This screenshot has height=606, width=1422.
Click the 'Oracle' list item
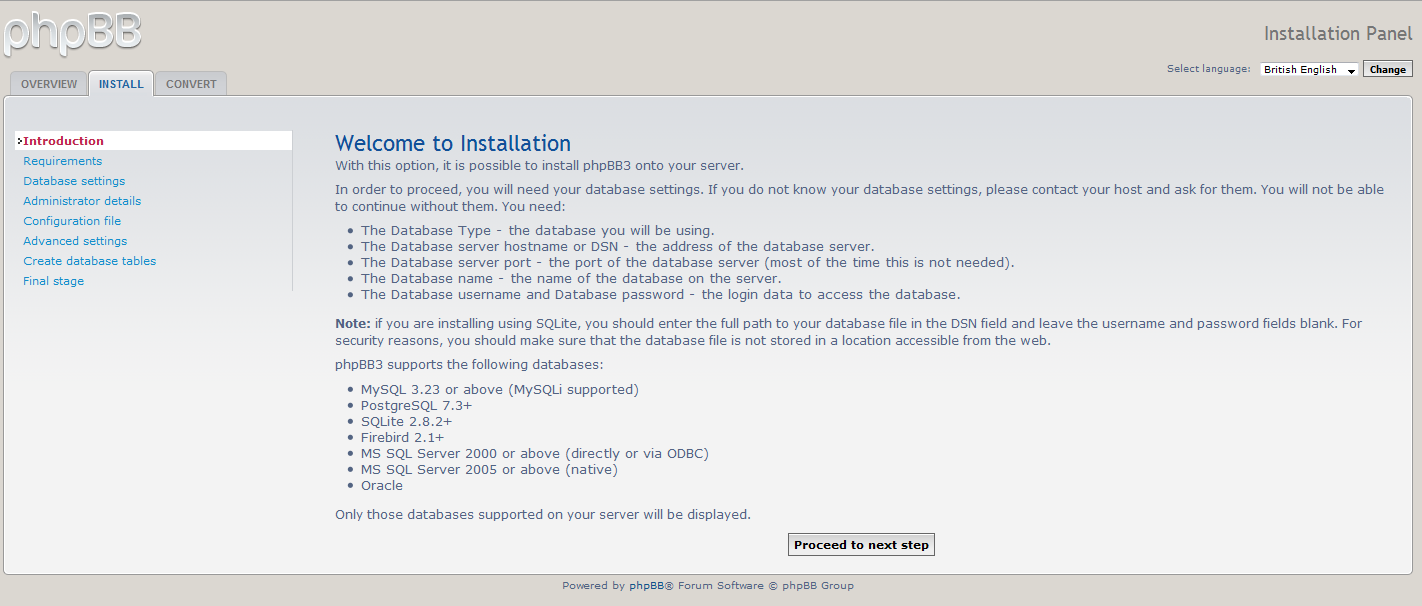[x=382, y=485]
